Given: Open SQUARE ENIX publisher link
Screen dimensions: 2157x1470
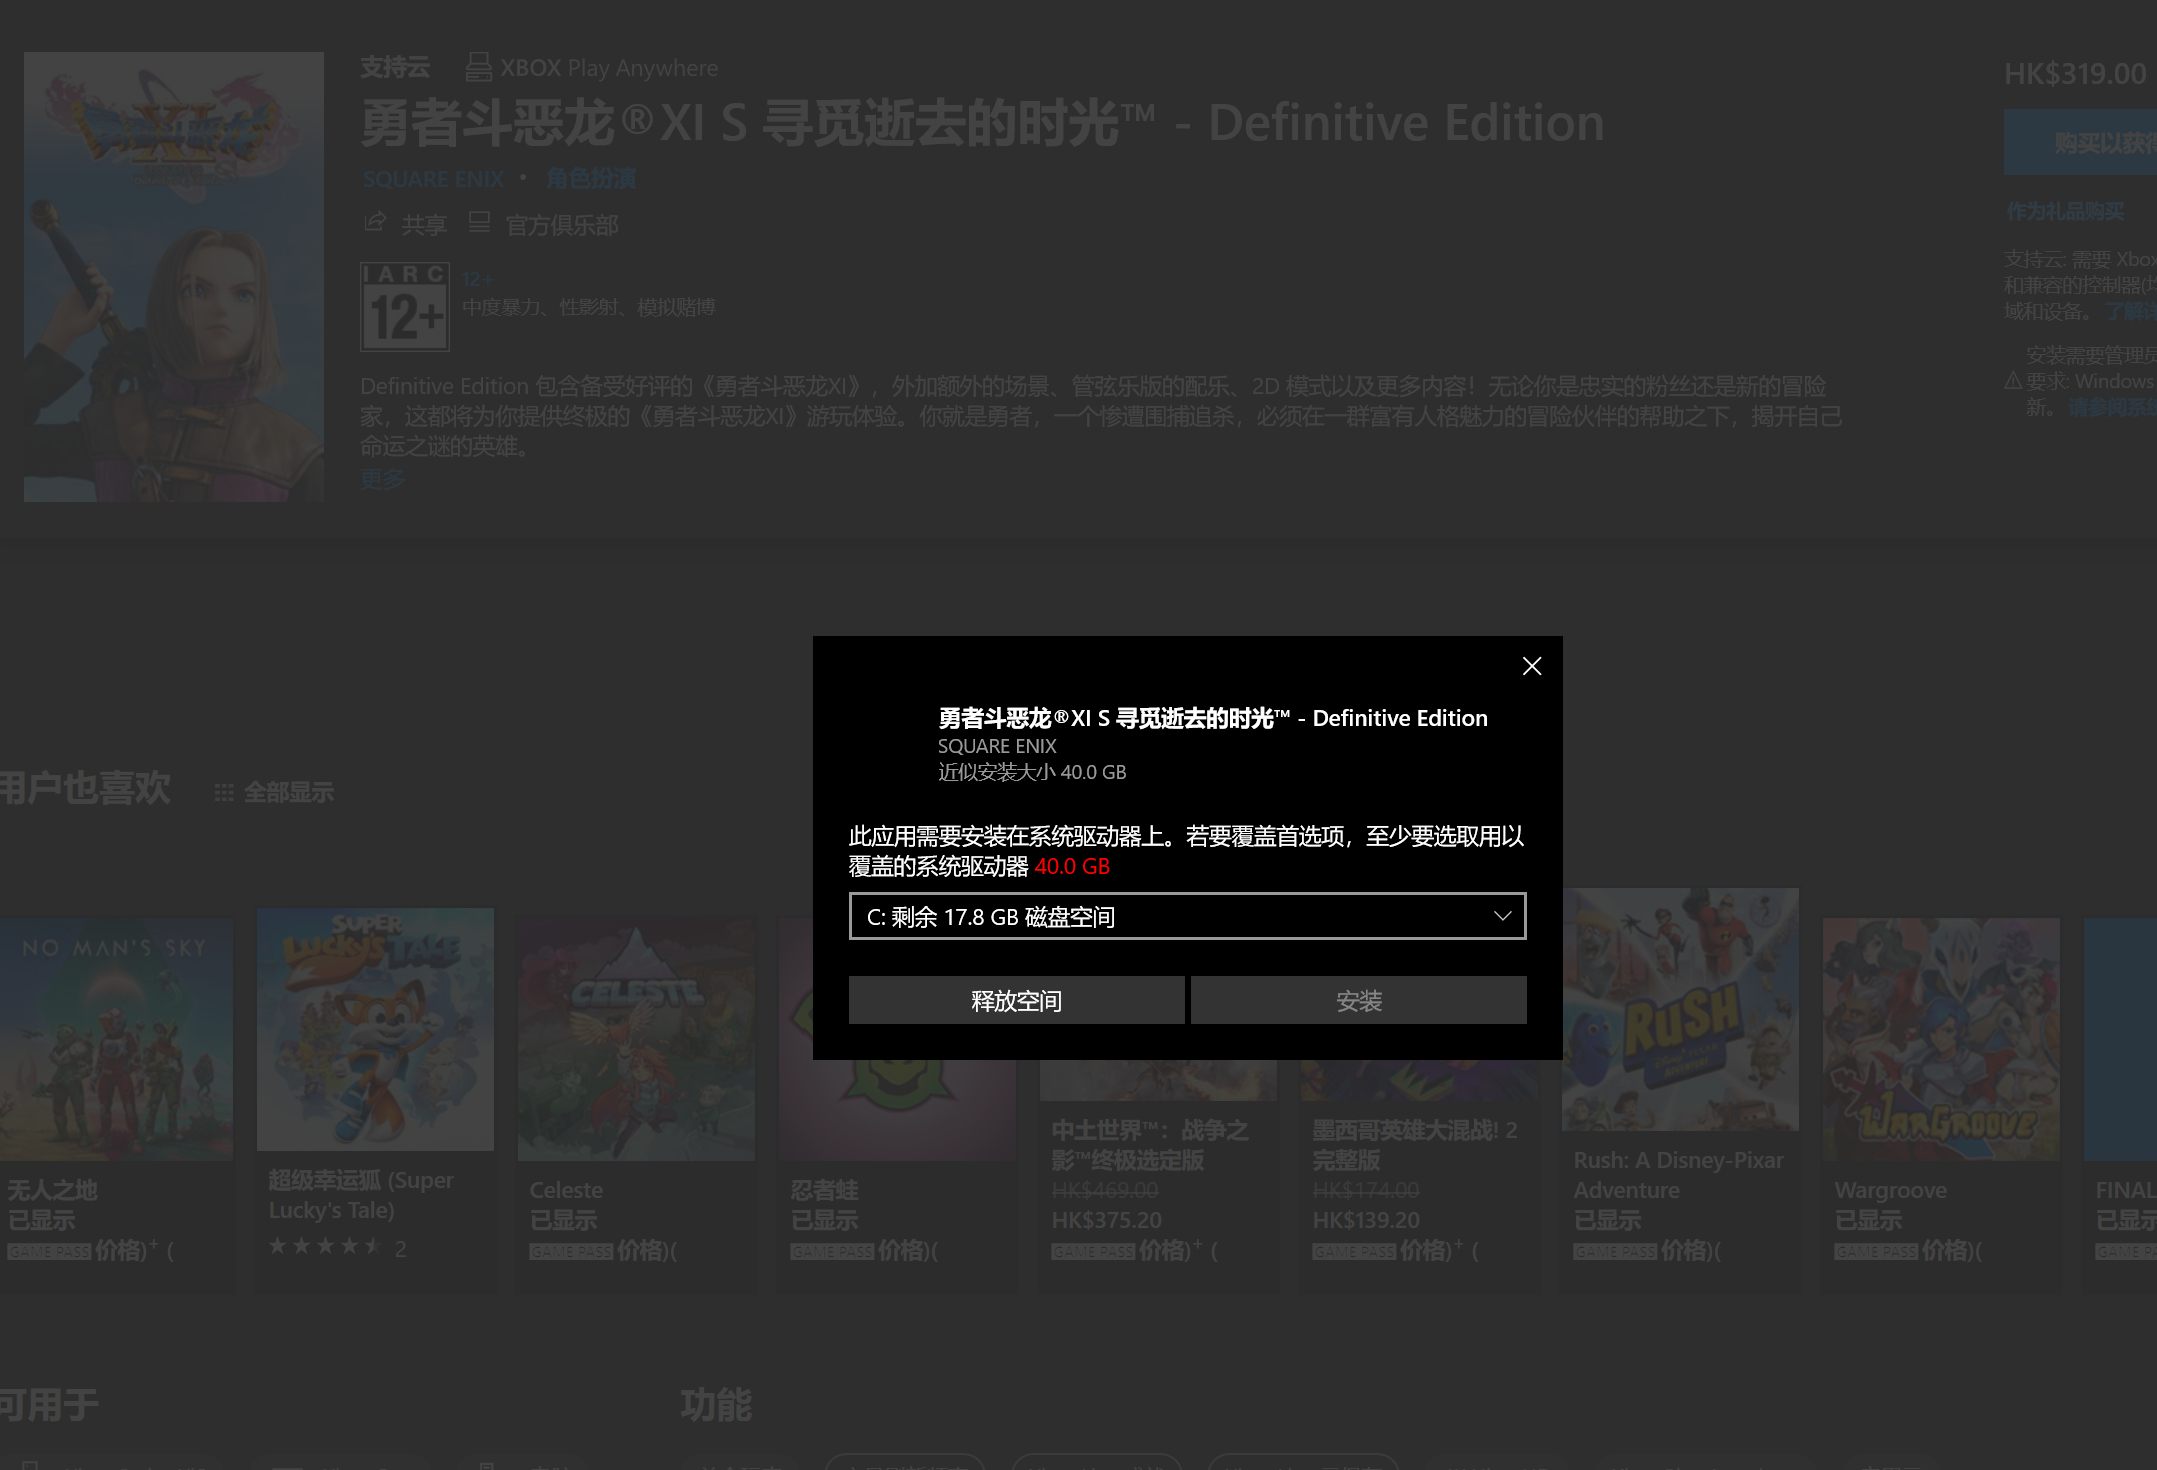Looking at the screenshot, I should pos(433,179).
